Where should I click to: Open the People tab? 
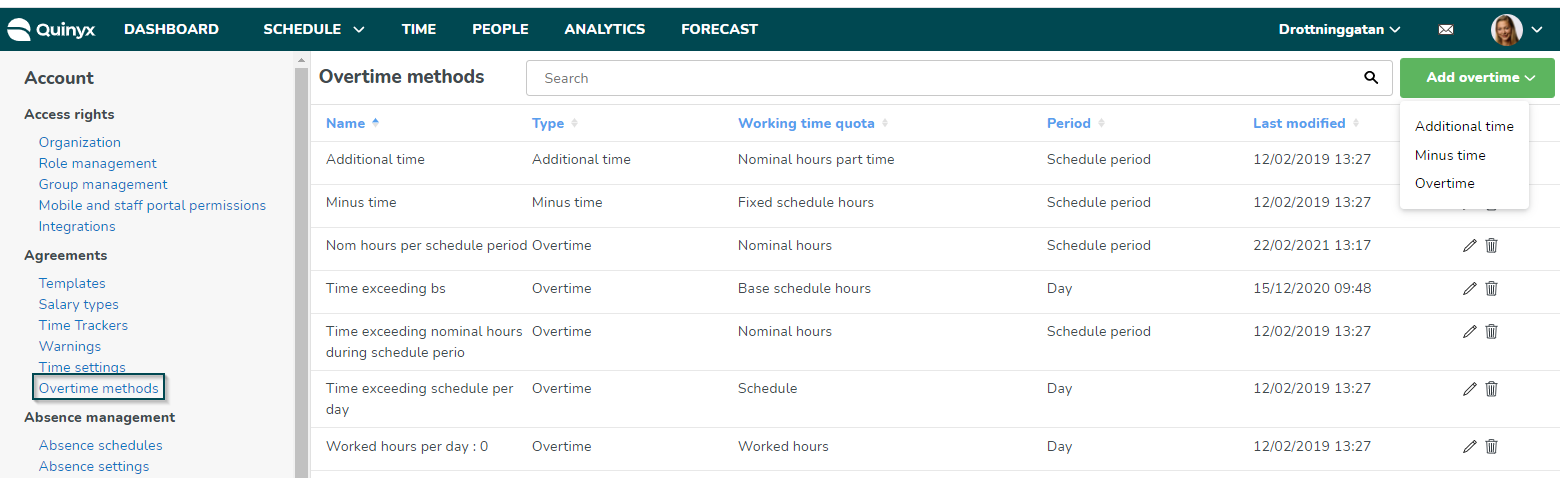[x=500, y=29]
